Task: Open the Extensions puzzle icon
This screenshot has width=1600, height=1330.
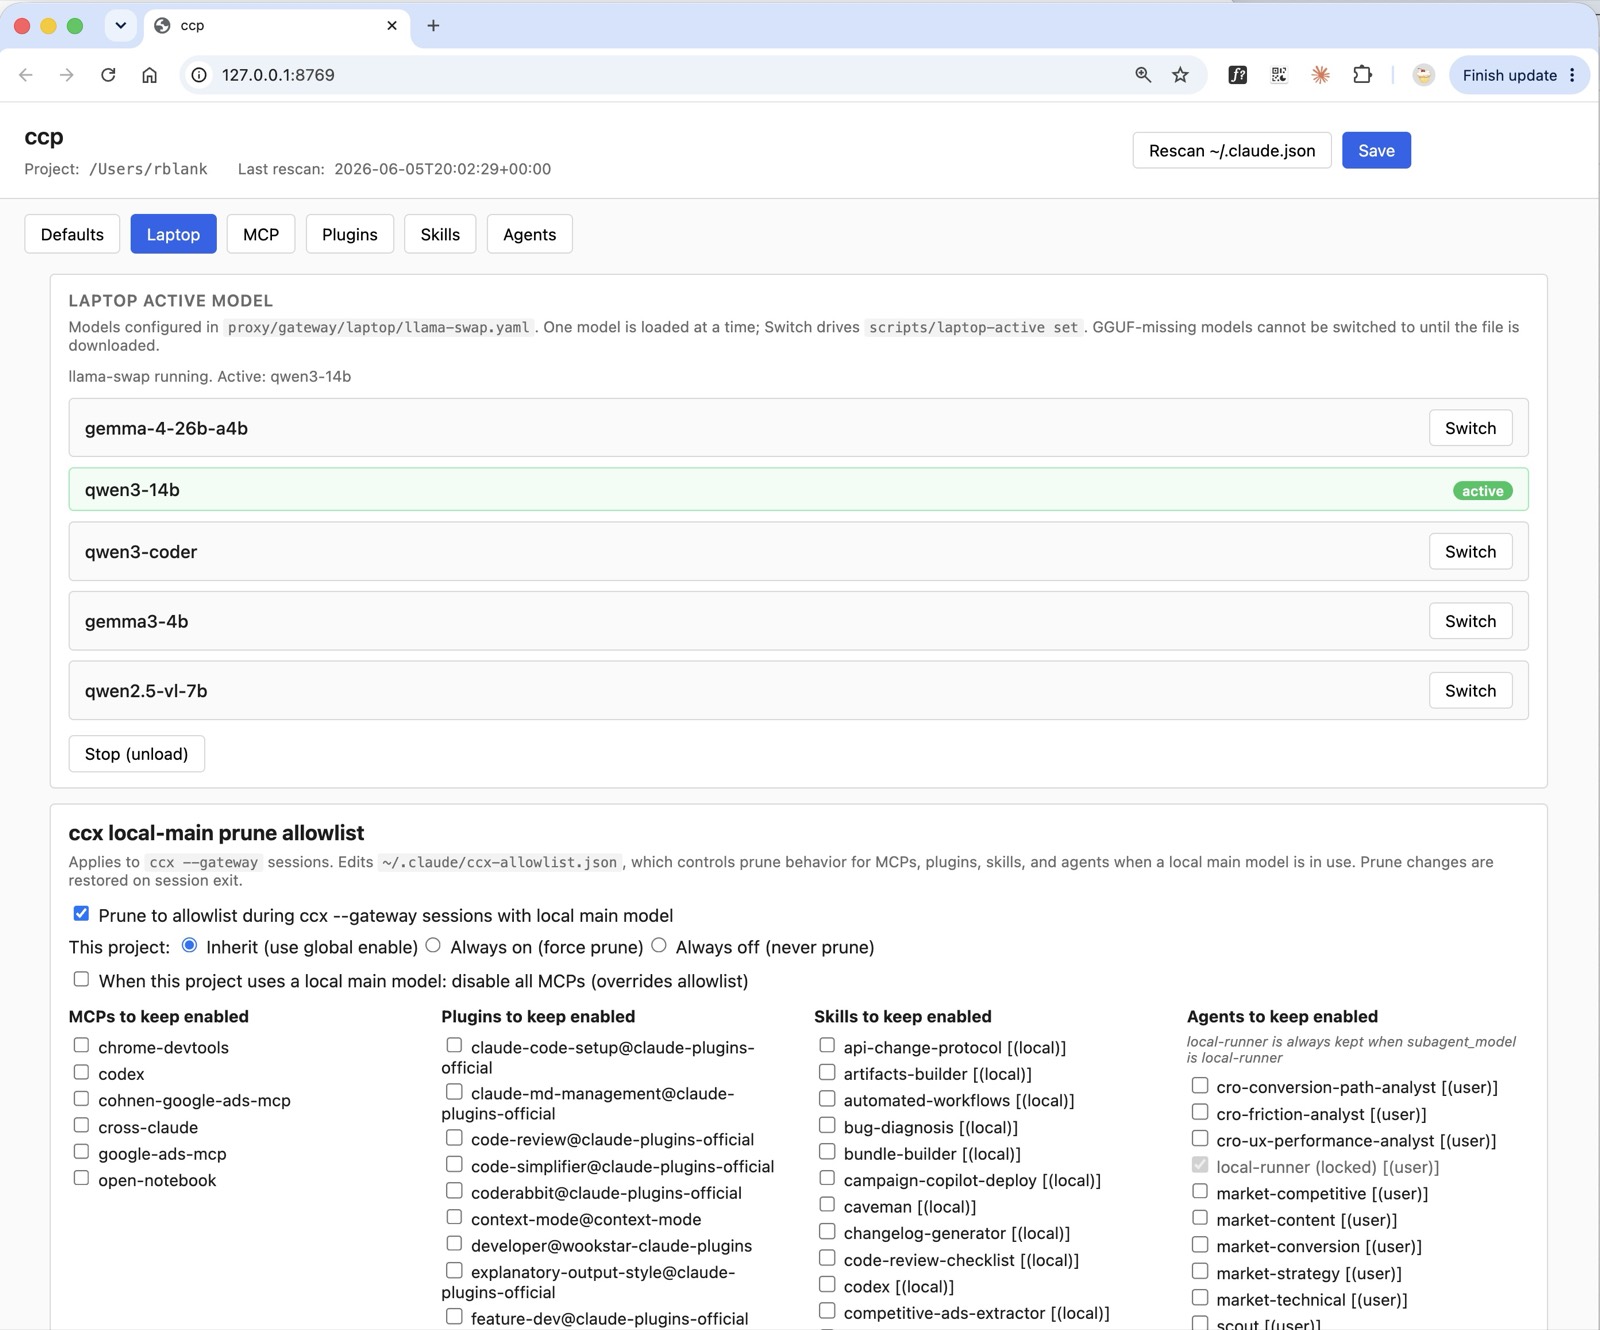Action: 1362,75
